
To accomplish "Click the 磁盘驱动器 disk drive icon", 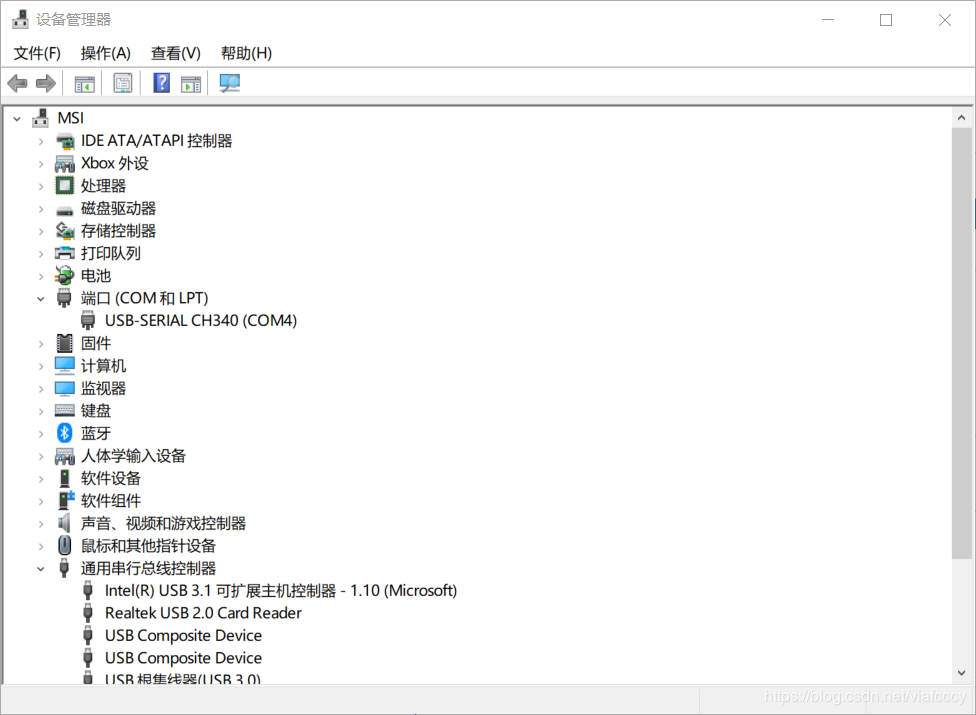I will (65, 209).
